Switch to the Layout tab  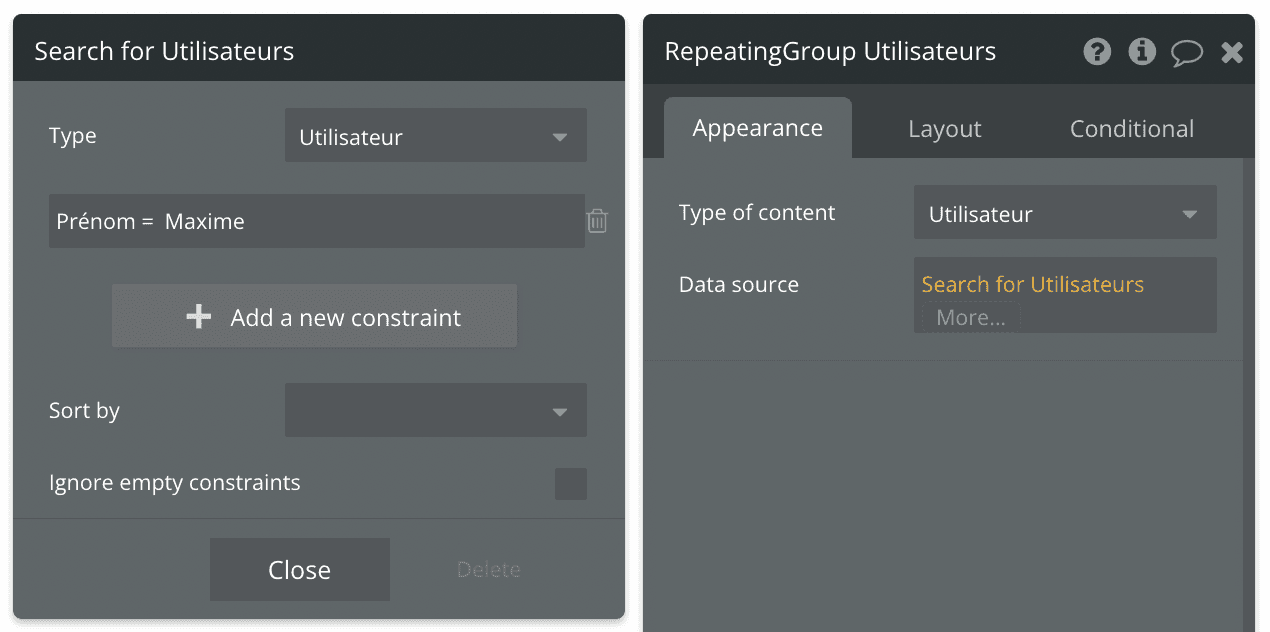(944, 129)
